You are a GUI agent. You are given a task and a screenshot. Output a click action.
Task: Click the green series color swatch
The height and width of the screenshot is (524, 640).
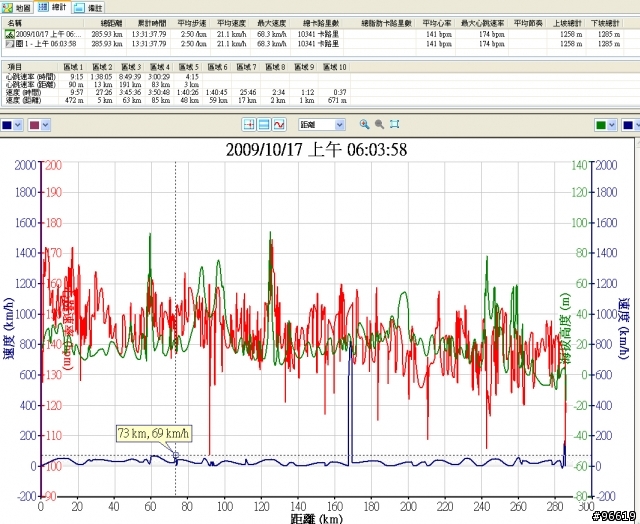coord(601,125)
